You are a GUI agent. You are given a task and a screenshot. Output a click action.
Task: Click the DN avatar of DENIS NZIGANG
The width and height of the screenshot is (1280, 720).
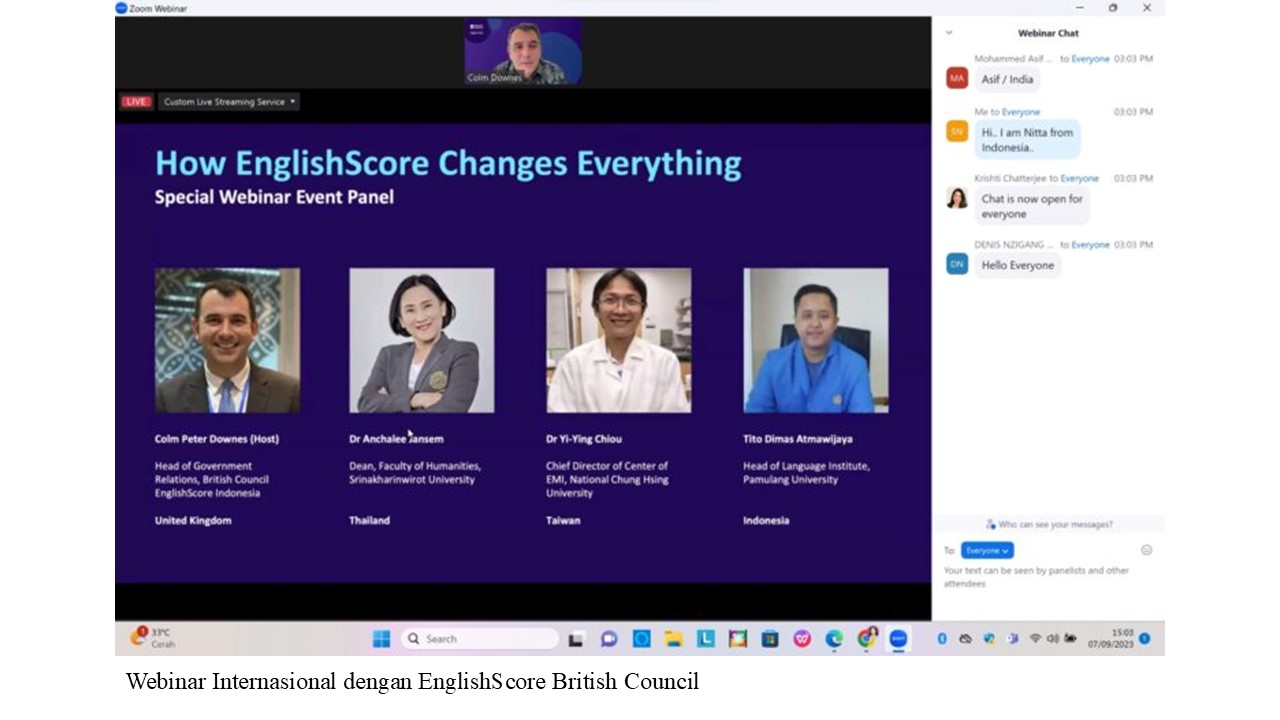tap(957, 264)
